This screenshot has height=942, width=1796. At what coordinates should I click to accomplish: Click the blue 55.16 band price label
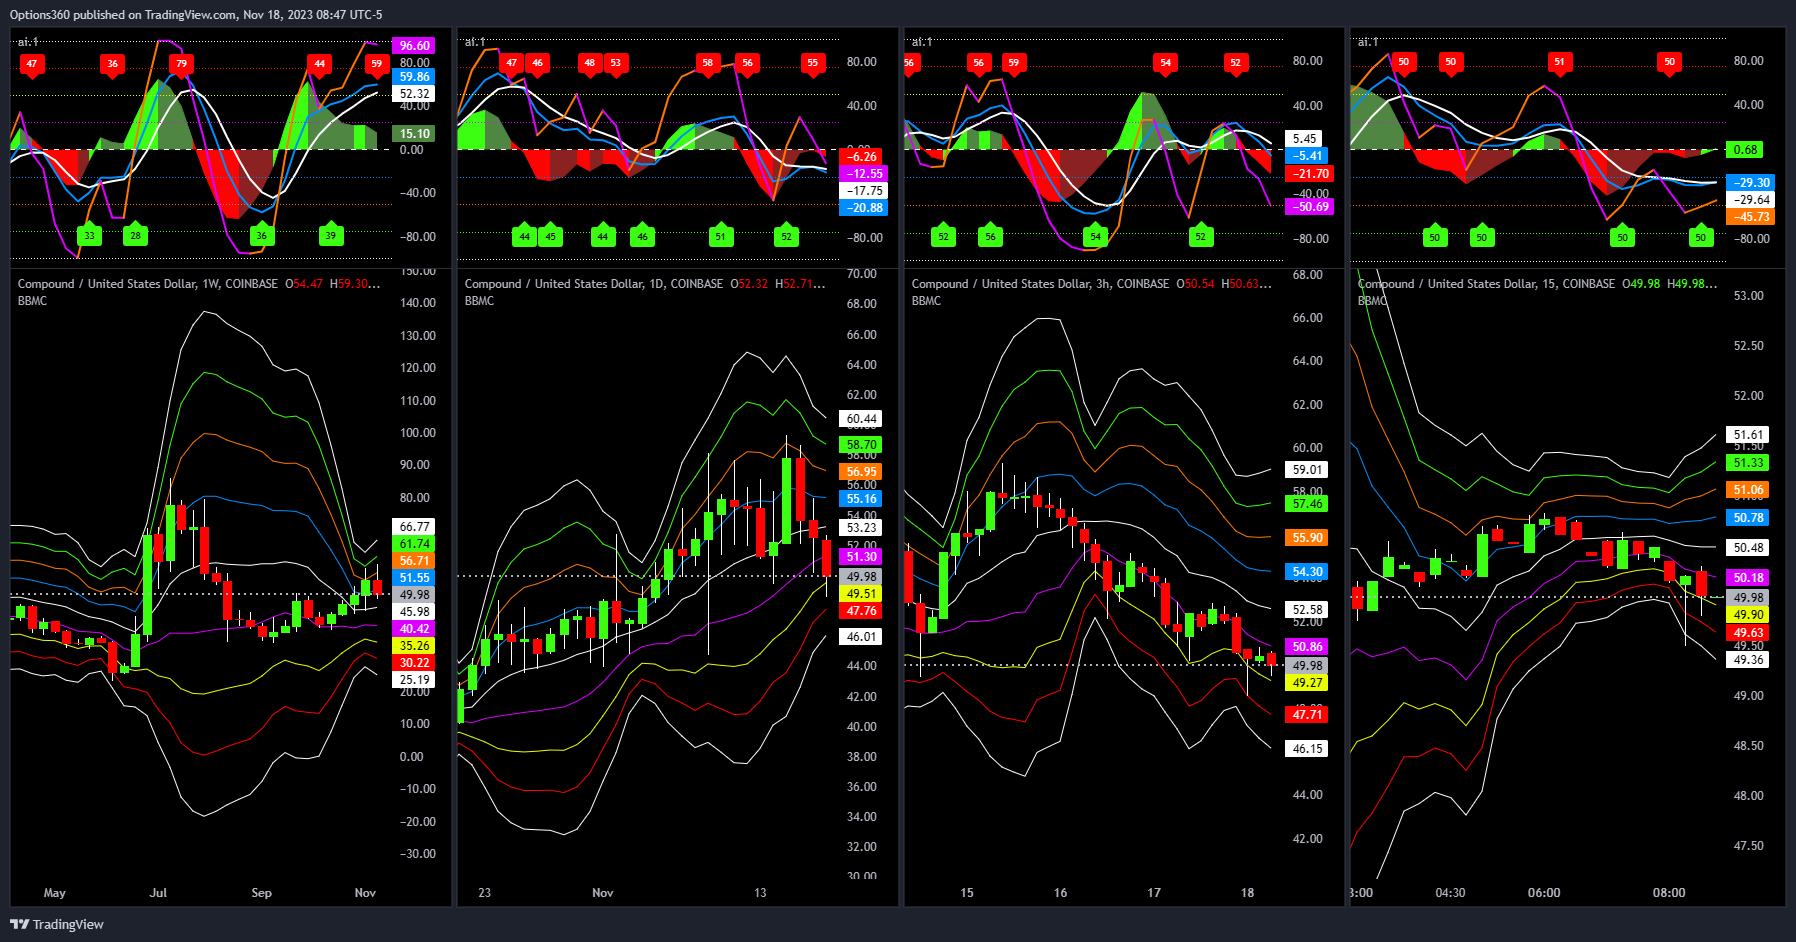[861, 499]
